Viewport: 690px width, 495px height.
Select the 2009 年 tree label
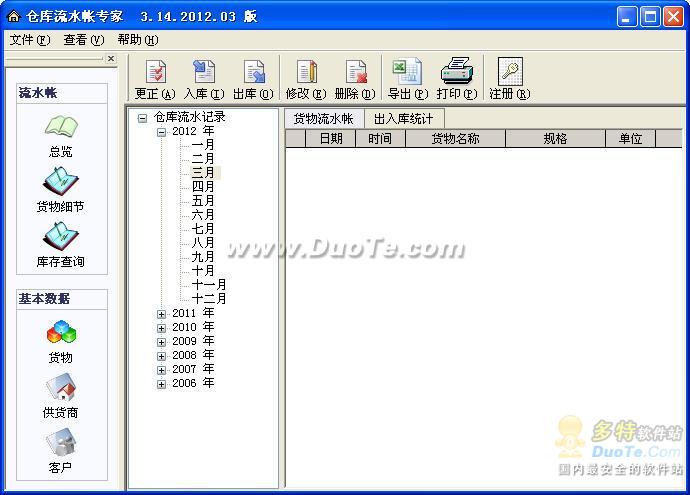[193, 341]
